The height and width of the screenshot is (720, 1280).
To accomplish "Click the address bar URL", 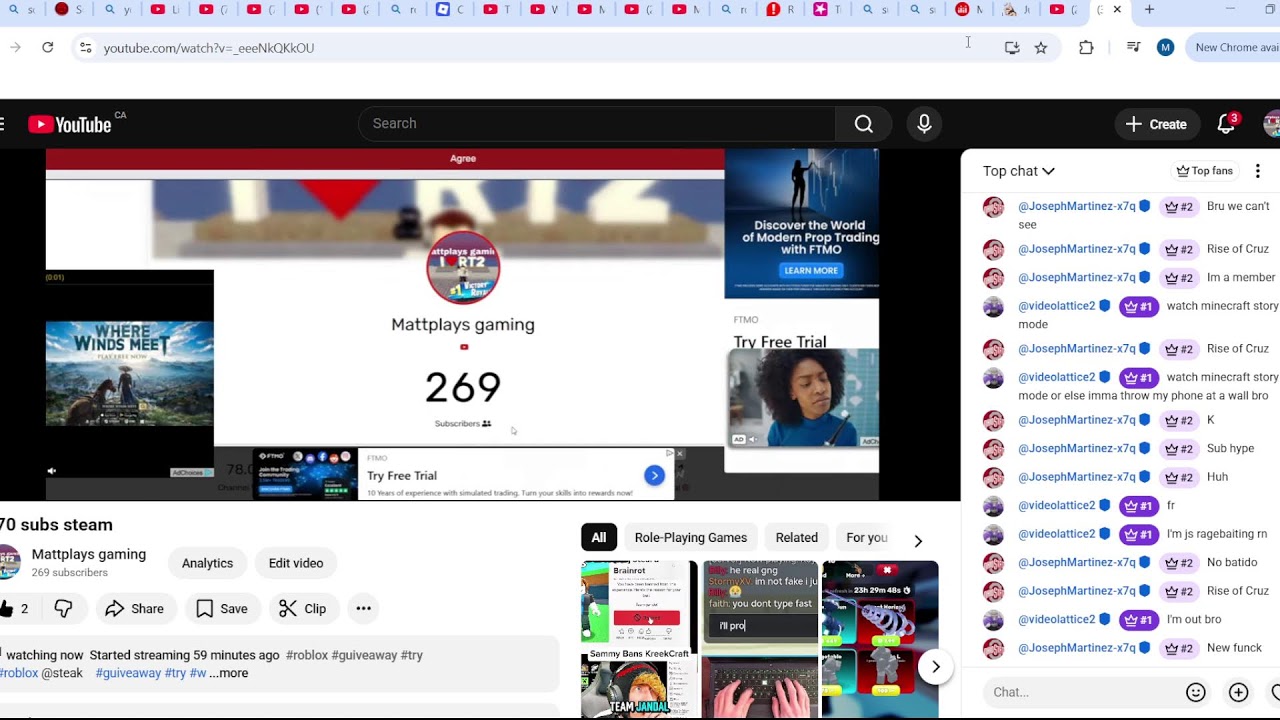I will click(209, 47).
